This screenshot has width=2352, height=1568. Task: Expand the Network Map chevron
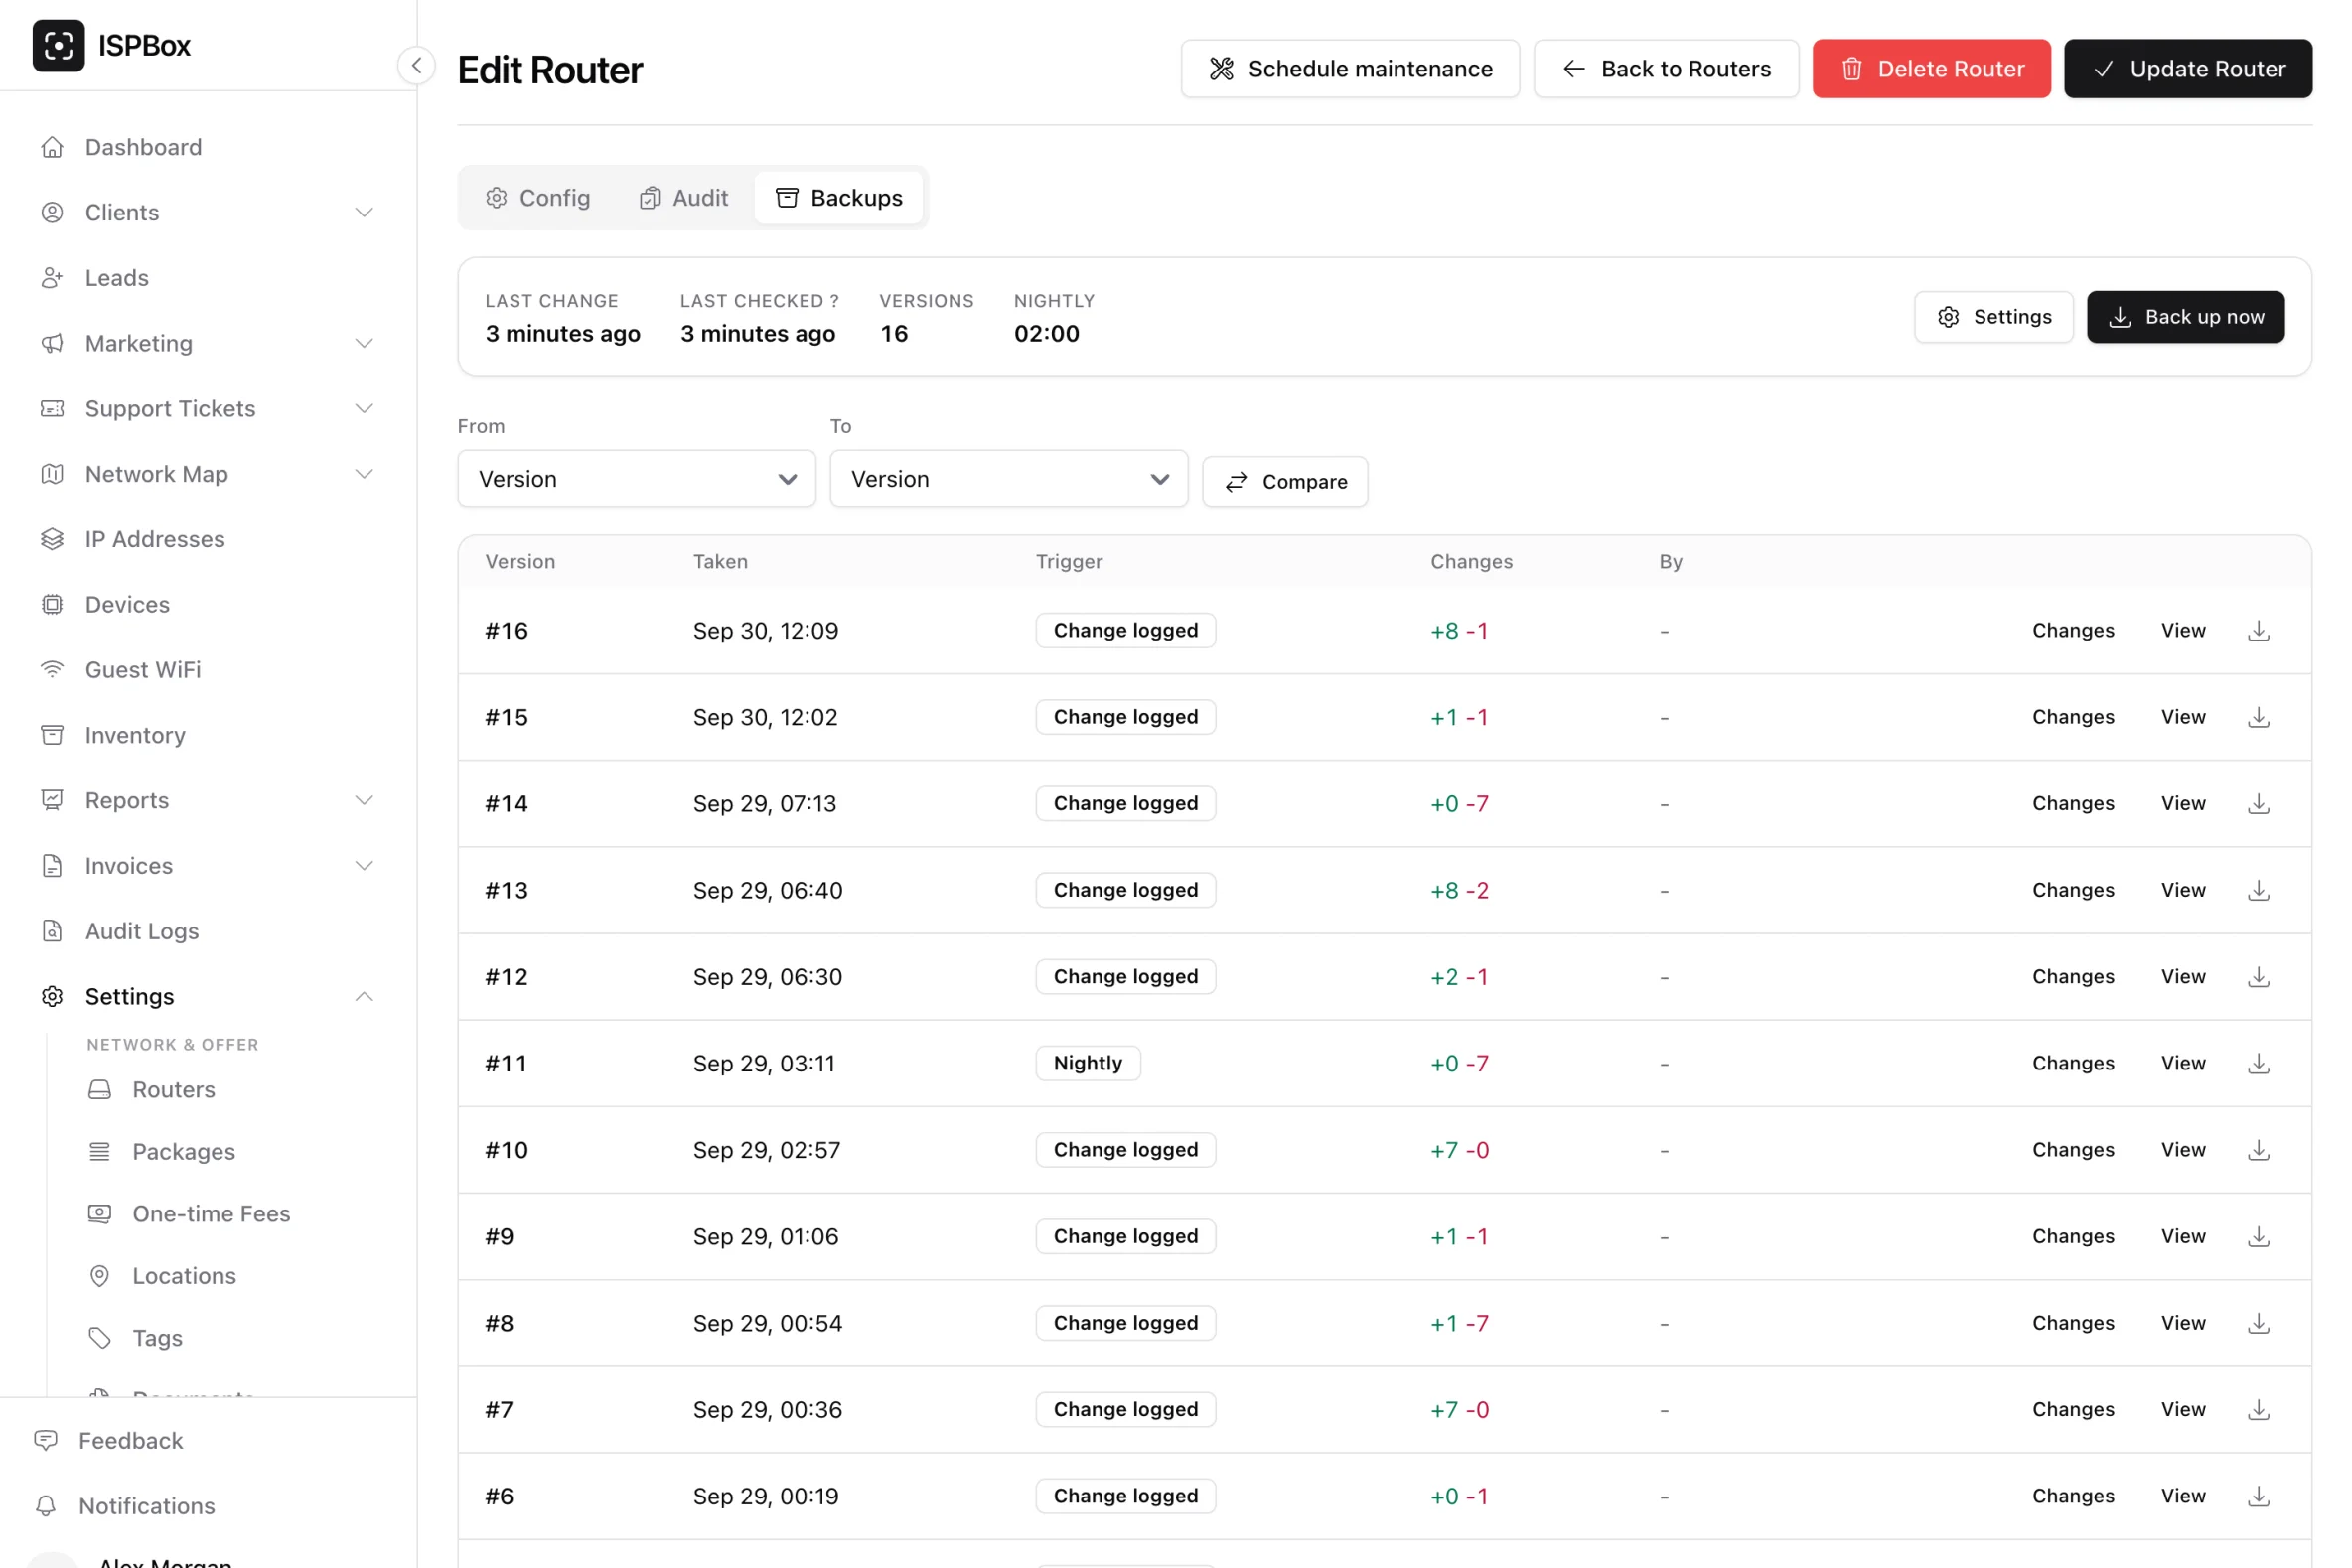coord(364,474)
